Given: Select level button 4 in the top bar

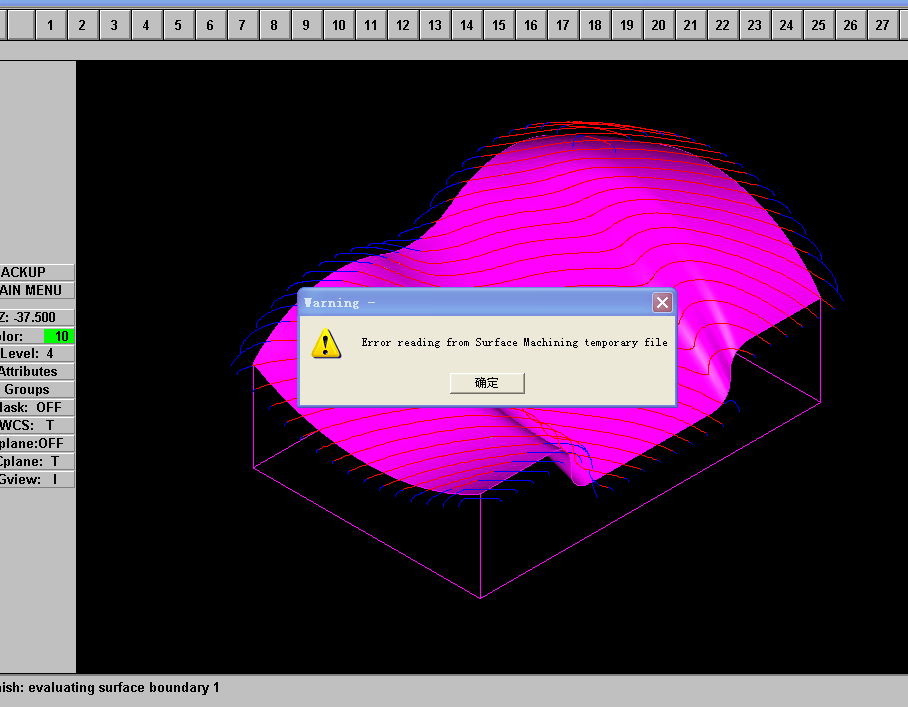Looking at the screenshot, I should pos(146,25).
